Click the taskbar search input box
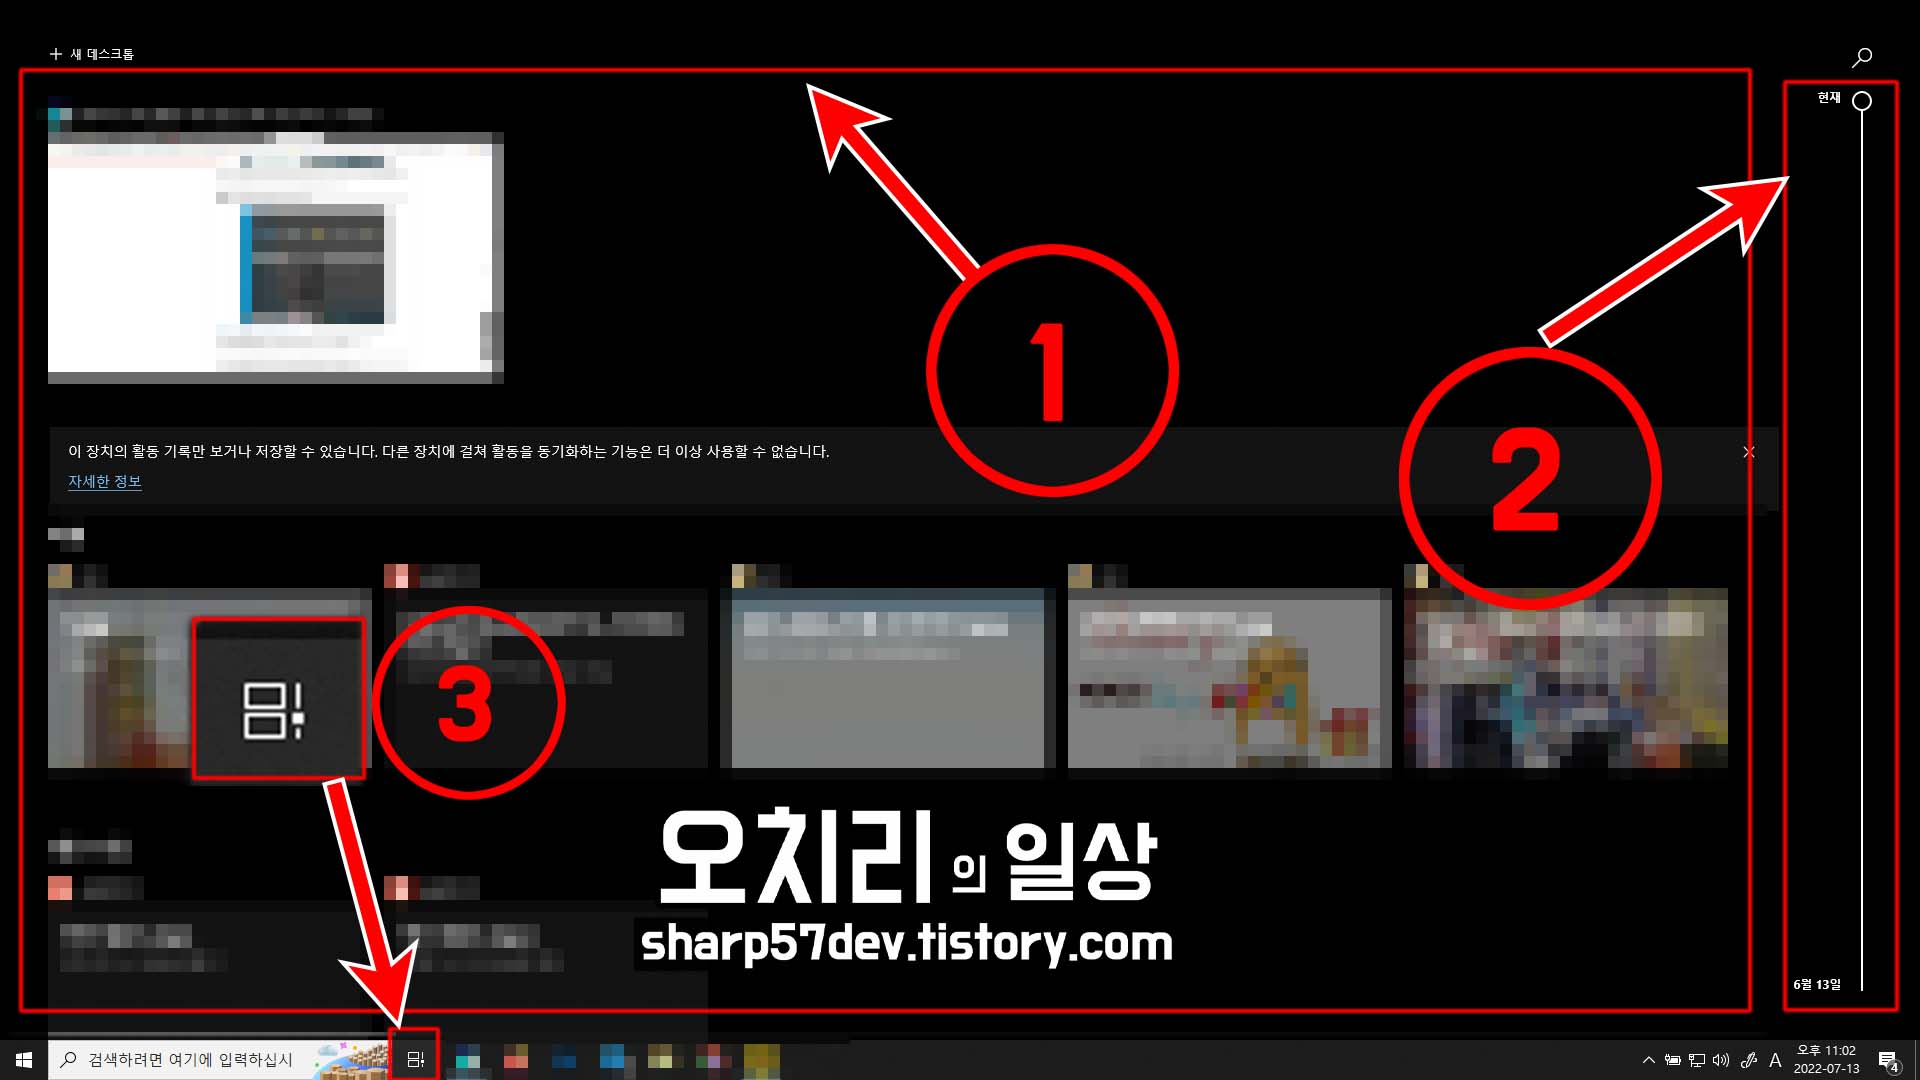Image resolution: width=1920 pixels, height=1080 pixels. (190, 1060)
